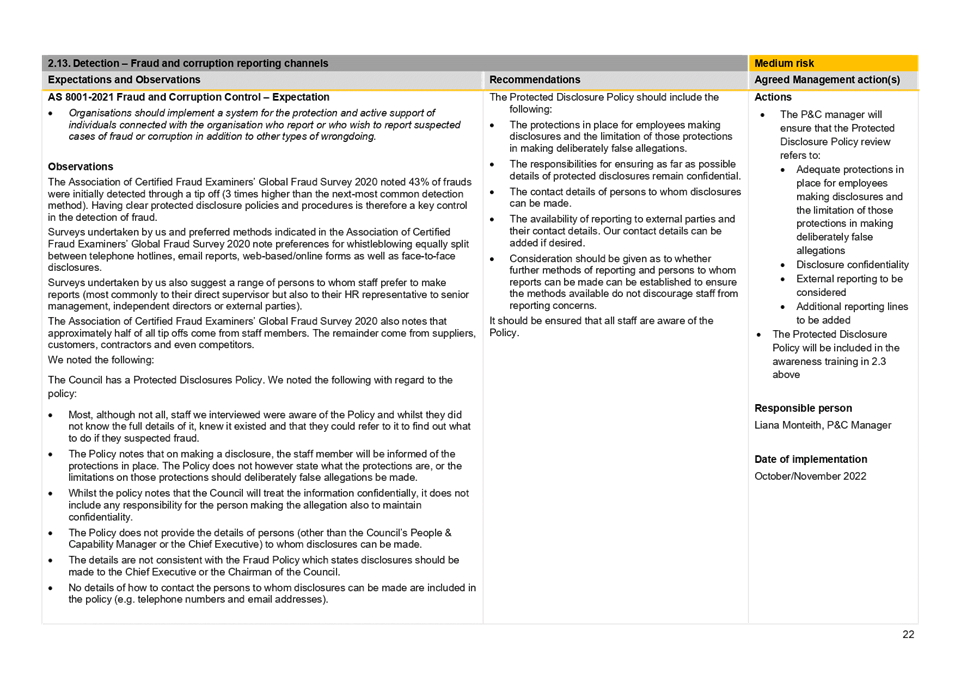Viewport: 955px width, 675px height.
Task: Click the sentence 'It should be ensured that all staff'
Action: pyautogui.click(x=601, y=327)
